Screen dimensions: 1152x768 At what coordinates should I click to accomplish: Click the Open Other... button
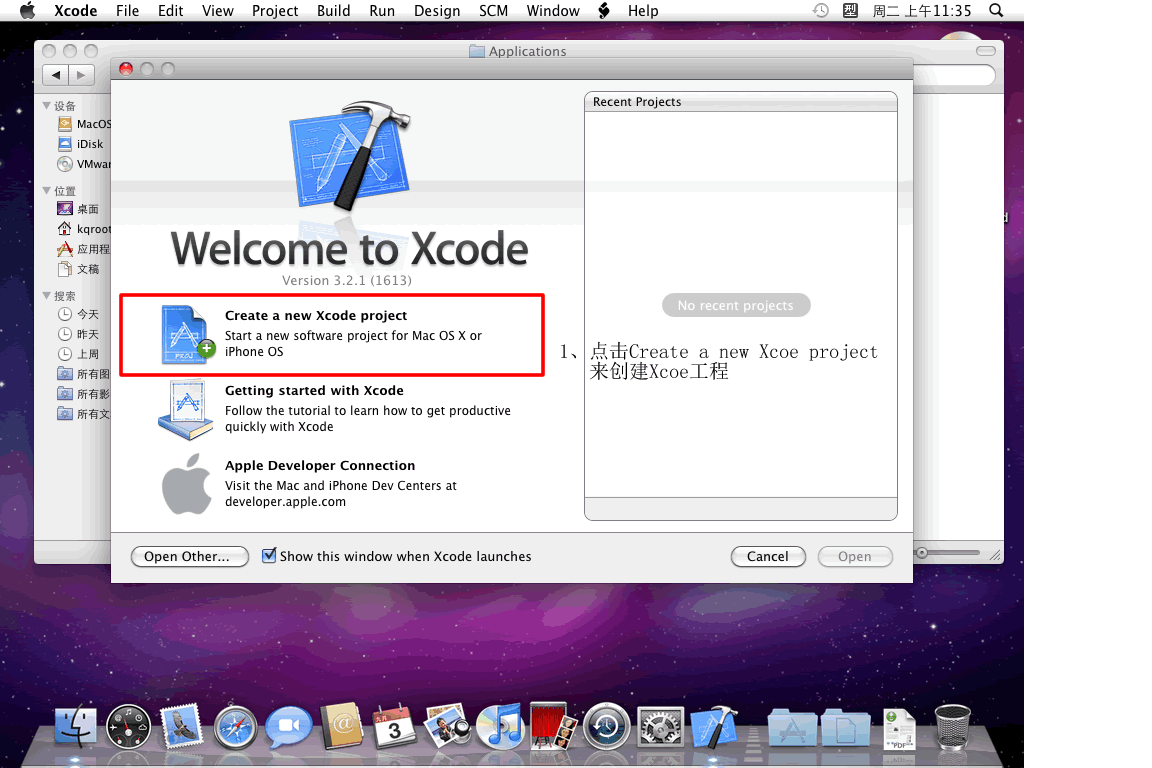(190, 556)
